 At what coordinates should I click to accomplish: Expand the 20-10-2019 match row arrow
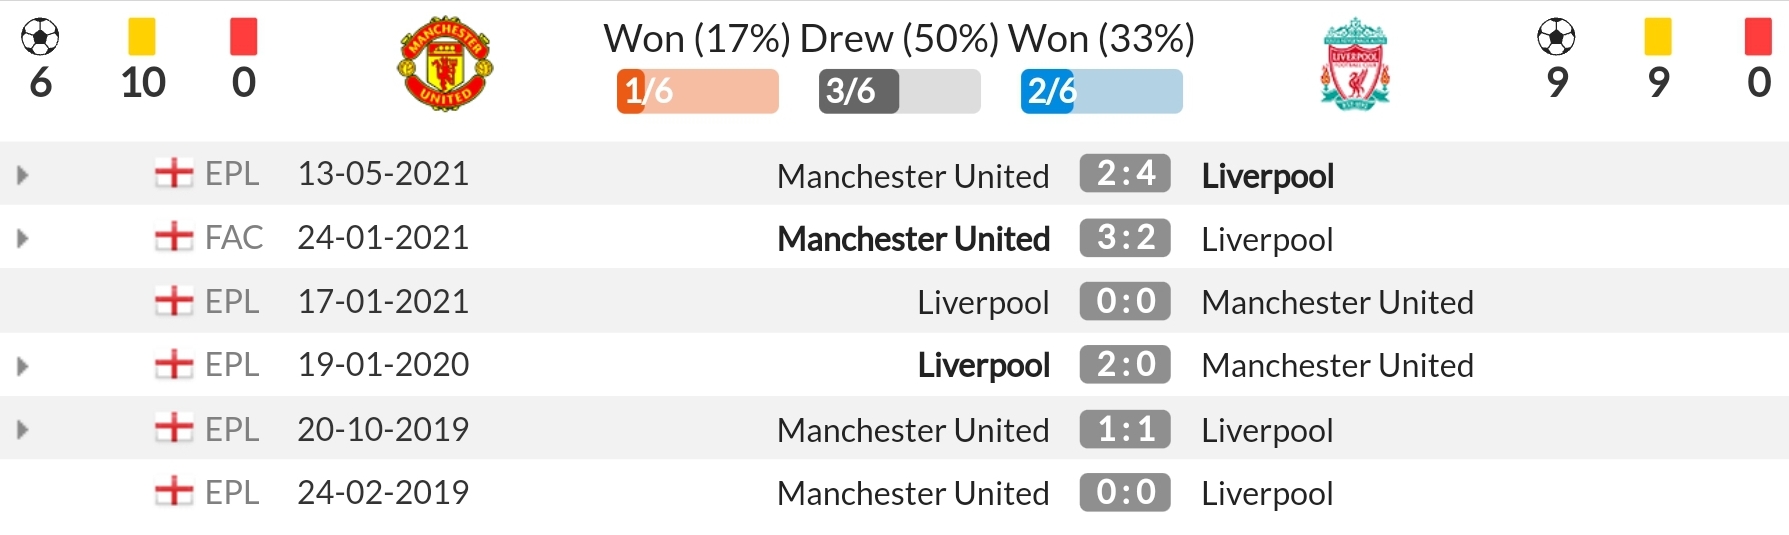(22, 430)
